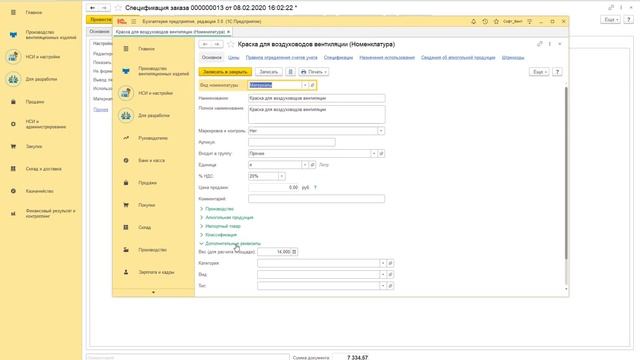Open the Тип dropdown arrow

pyautogui.click(x=383, y=286)
